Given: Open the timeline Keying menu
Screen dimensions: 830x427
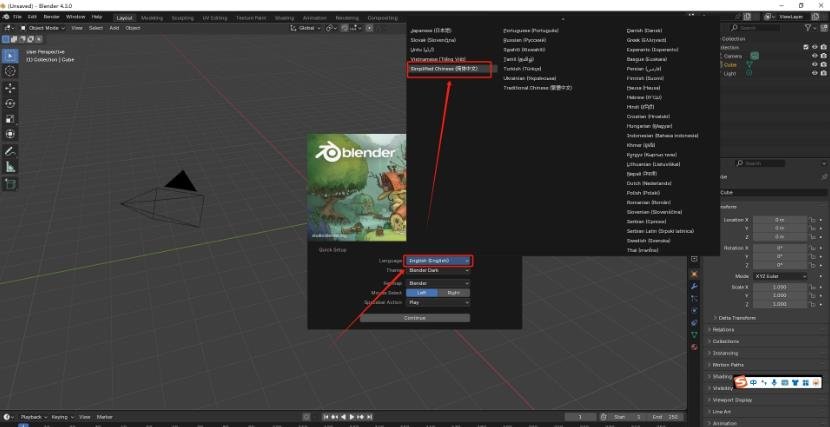Looking at the screenshot, I should (x=61, y=417).
